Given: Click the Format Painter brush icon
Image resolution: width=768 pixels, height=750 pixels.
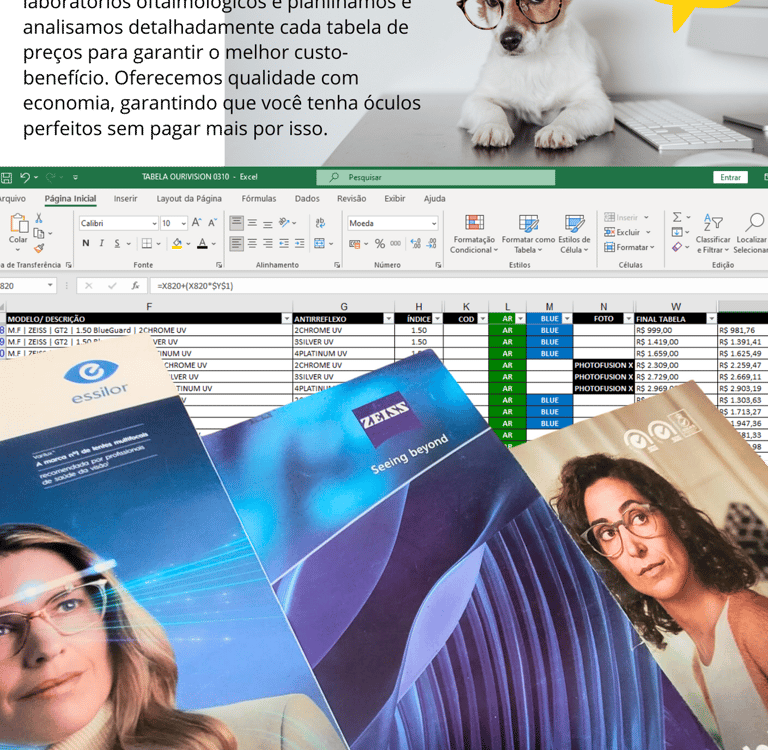Looking at the screenshot, I should pos(39,248).
